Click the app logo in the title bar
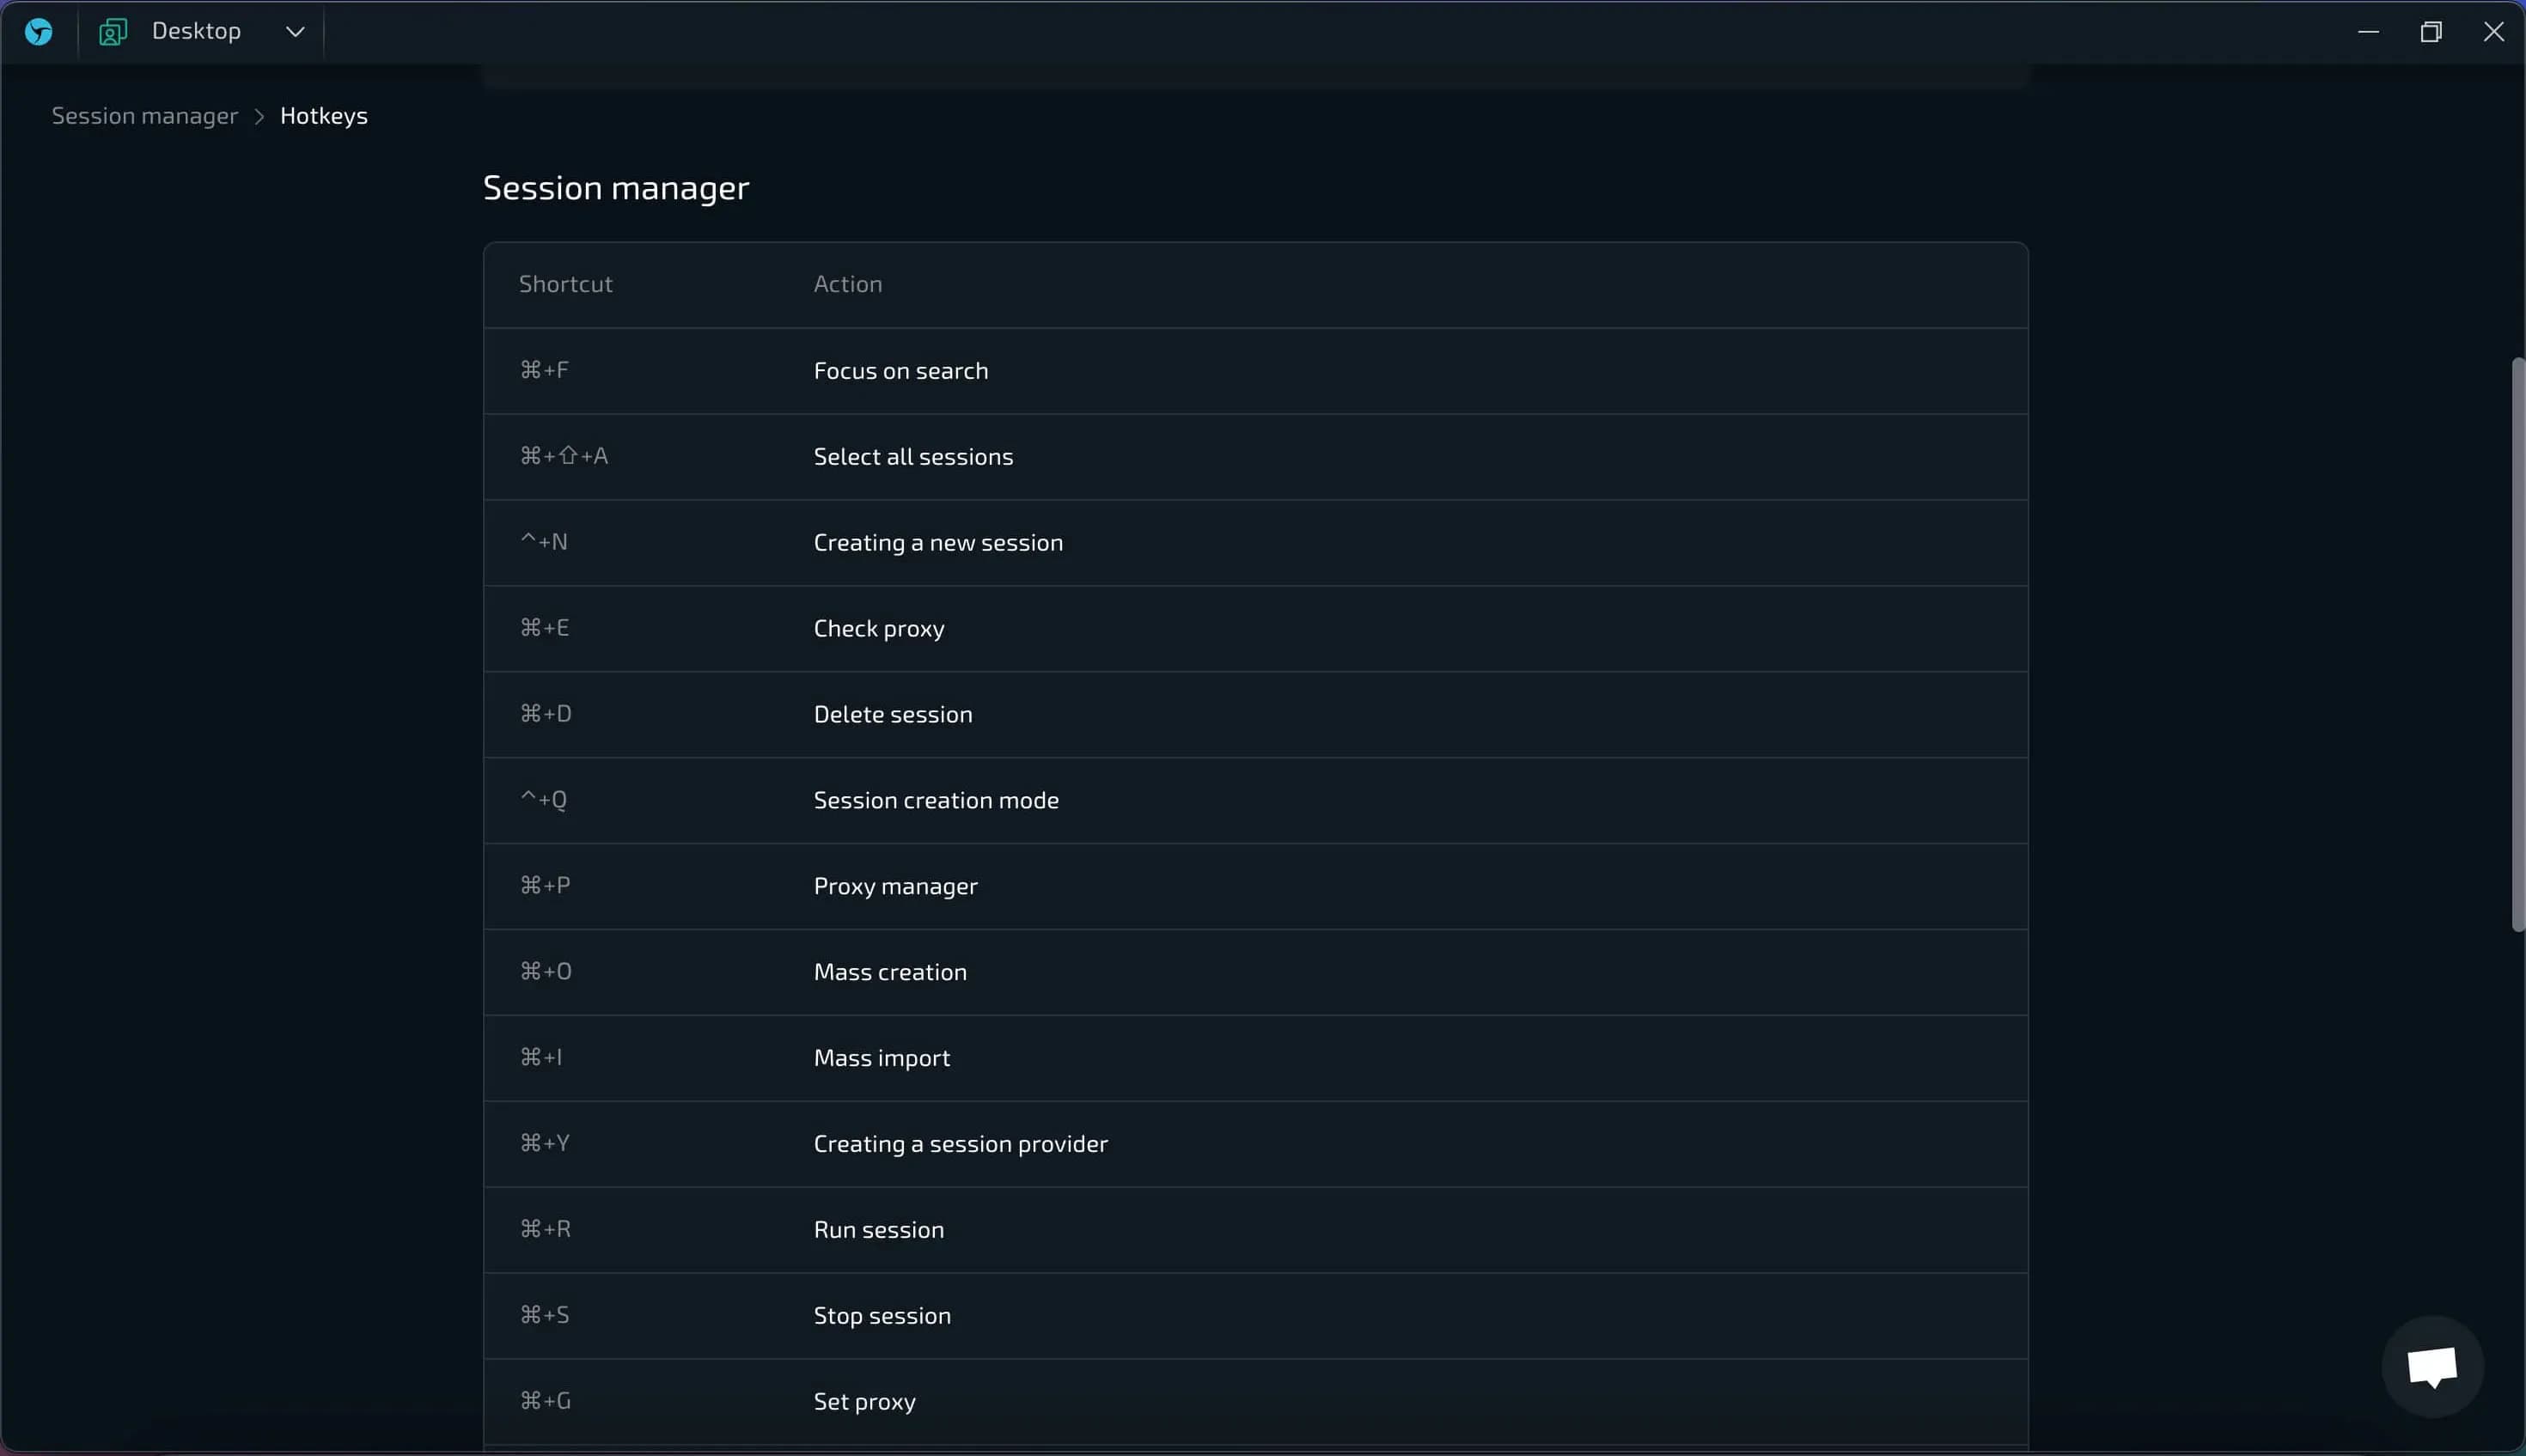This screenshot has width=2526, height=1456. 39,32
